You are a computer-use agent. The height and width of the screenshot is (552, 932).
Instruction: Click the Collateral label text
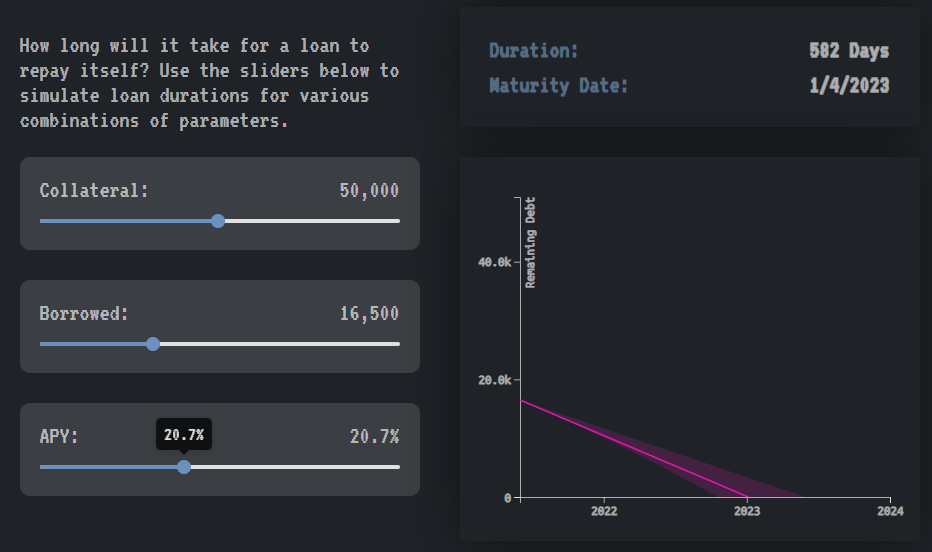pos(94,191)
